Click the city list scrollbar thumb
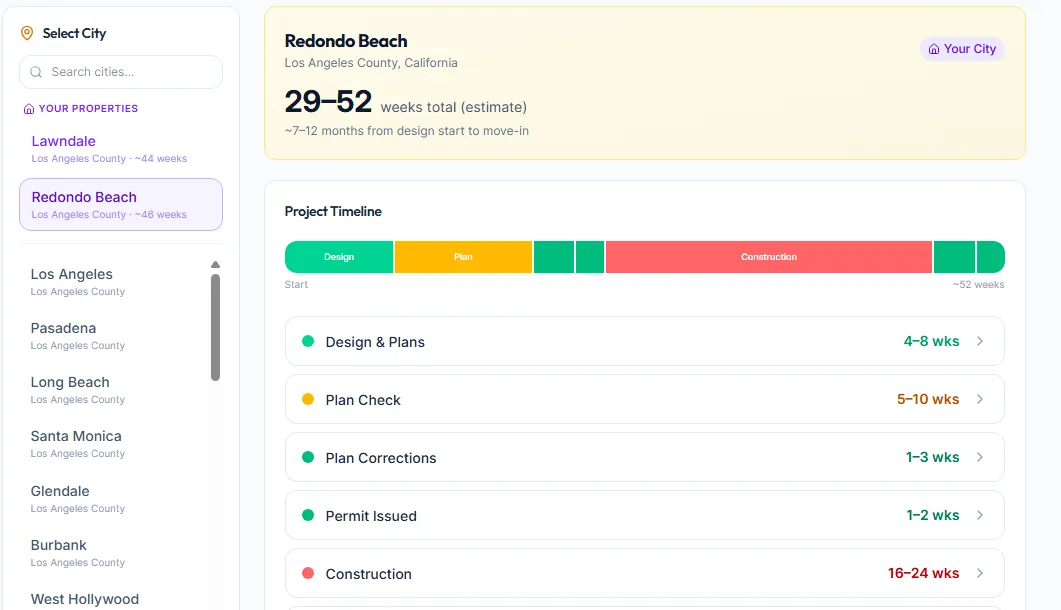 215,328
